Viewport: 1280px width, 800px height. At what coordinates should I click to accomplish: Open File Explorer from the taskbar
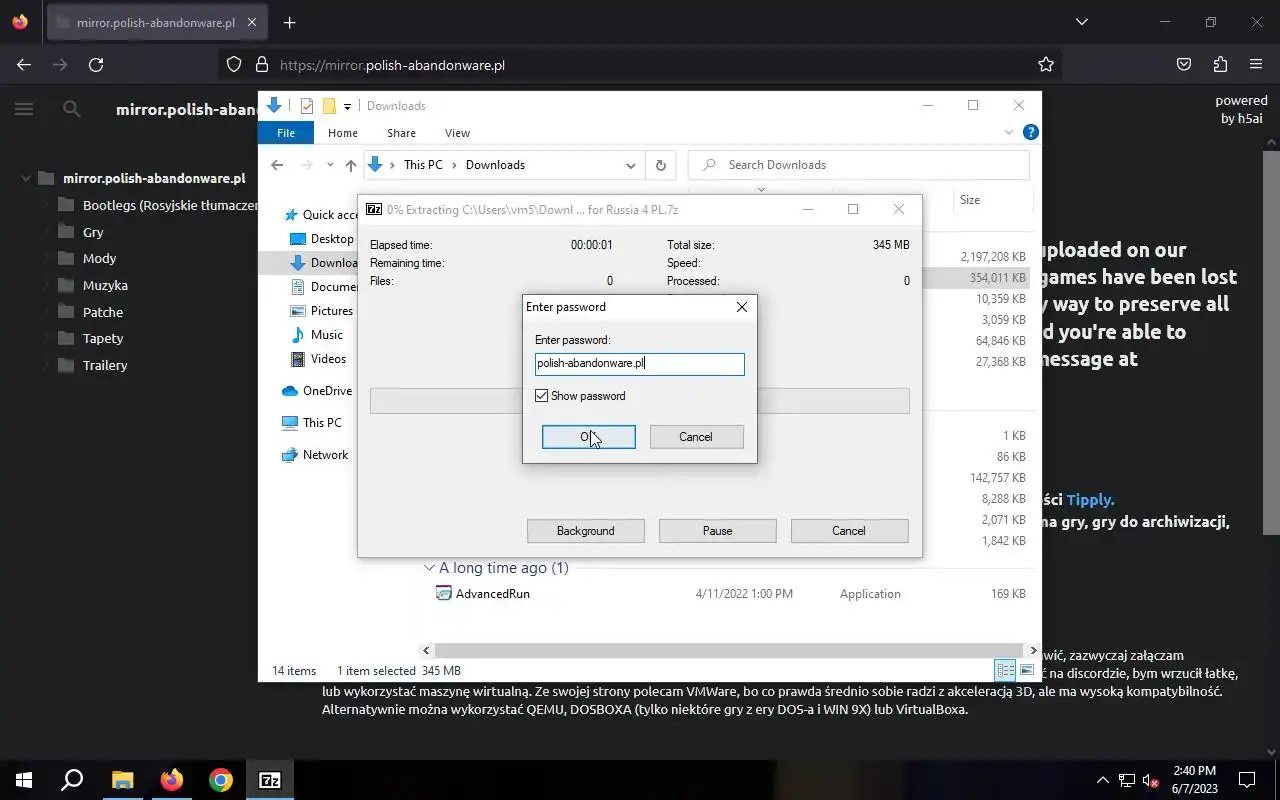point(122,780)
